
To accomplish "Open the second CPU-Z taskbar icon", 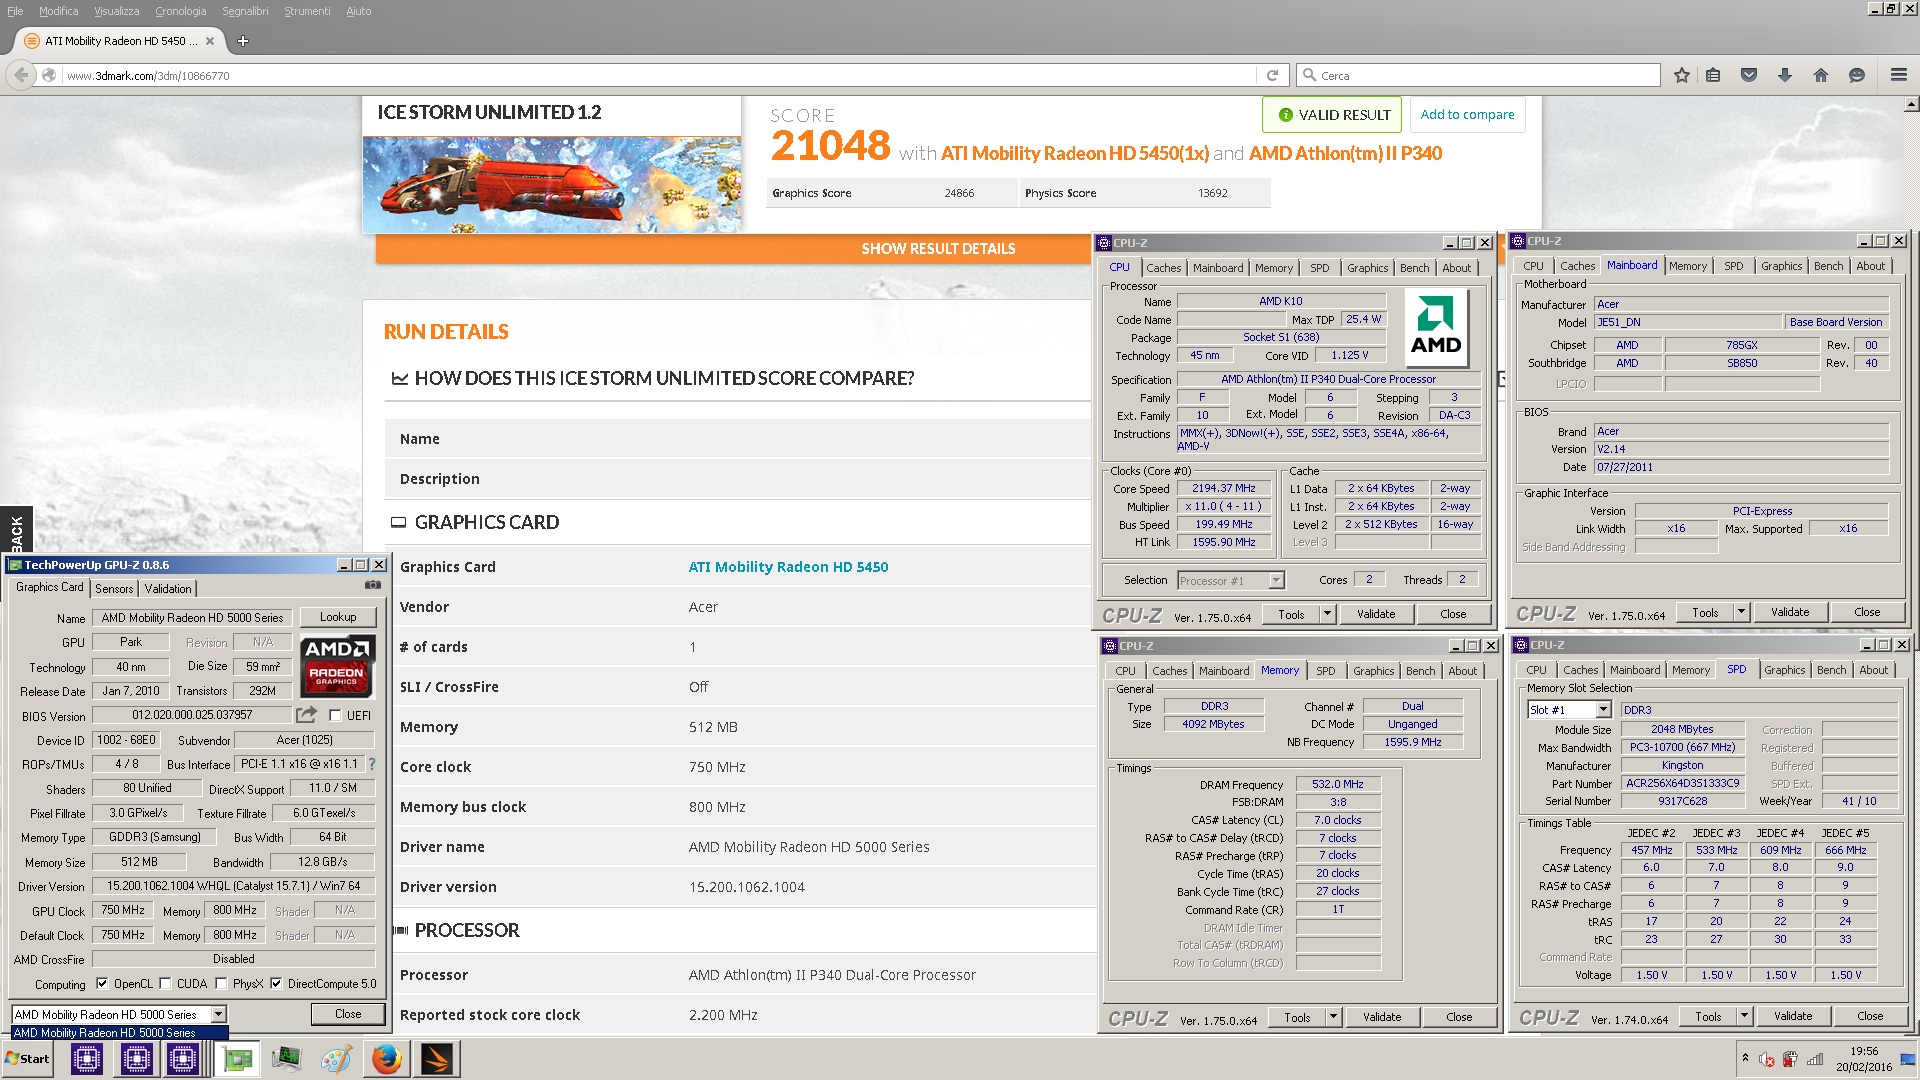I will point(136,1059).
